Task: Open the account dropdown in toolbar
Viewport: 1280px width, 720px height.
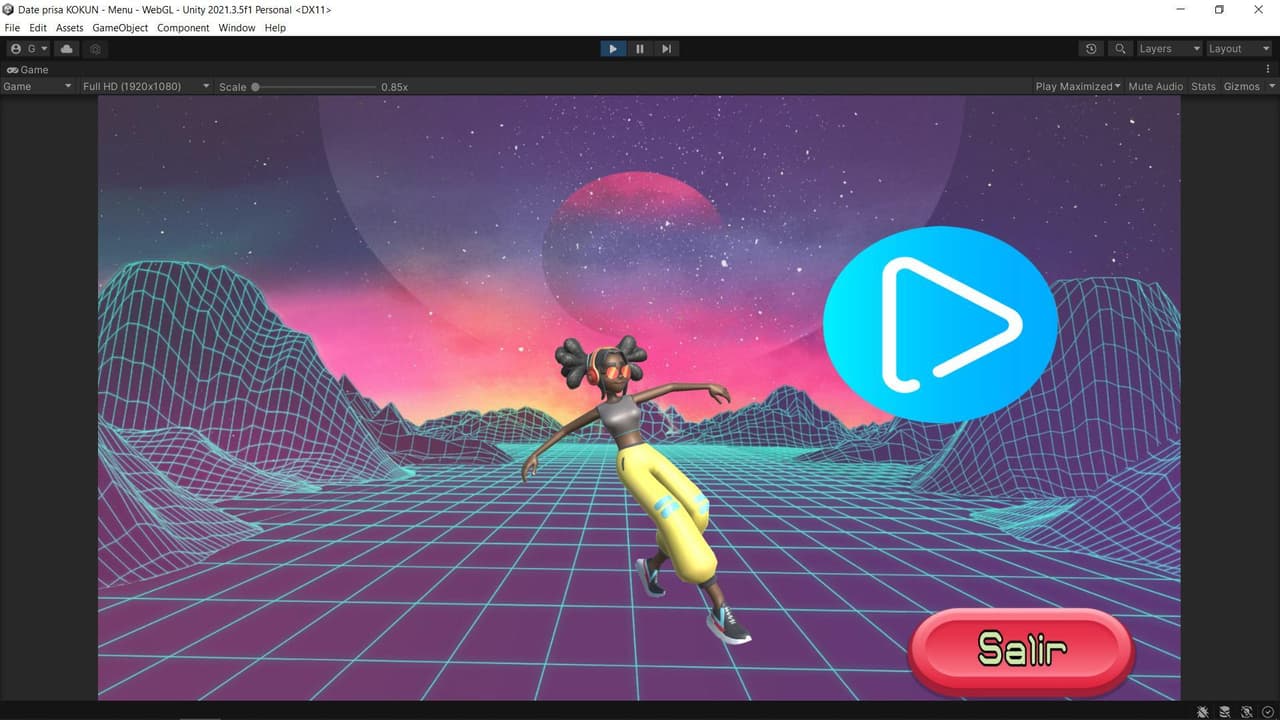Action: 29,48
